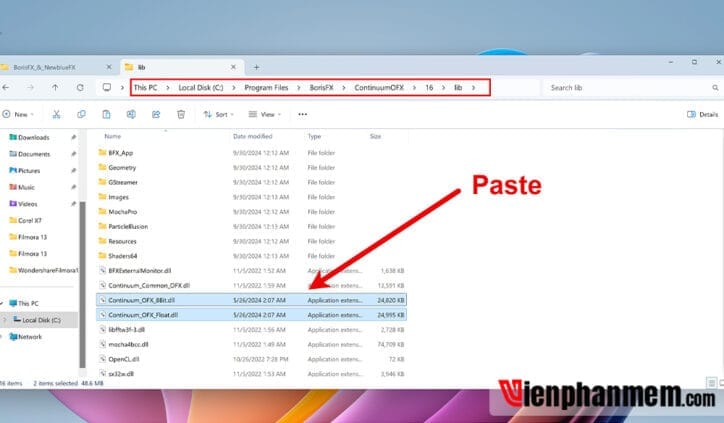Select the Continuum_Common_OFX.dll file

click(149, 285)
